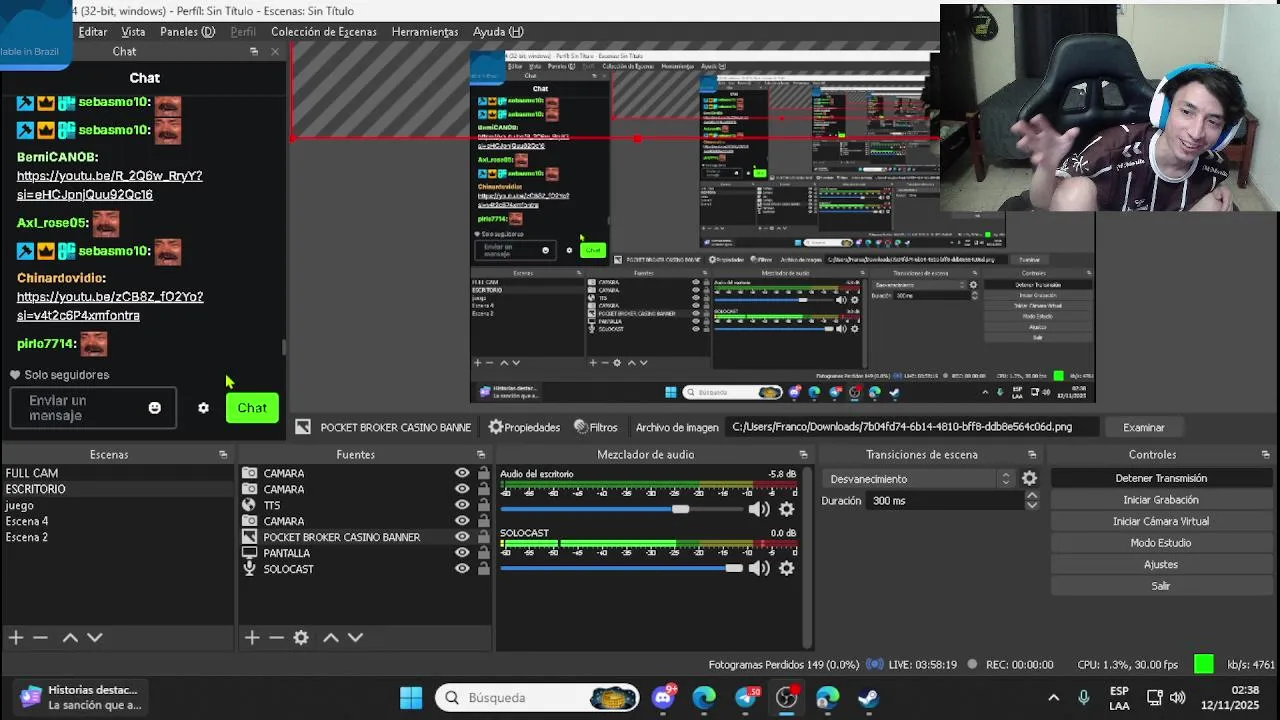
Task: Open Steam from the taskbar
Action: (x=868, y=697)
